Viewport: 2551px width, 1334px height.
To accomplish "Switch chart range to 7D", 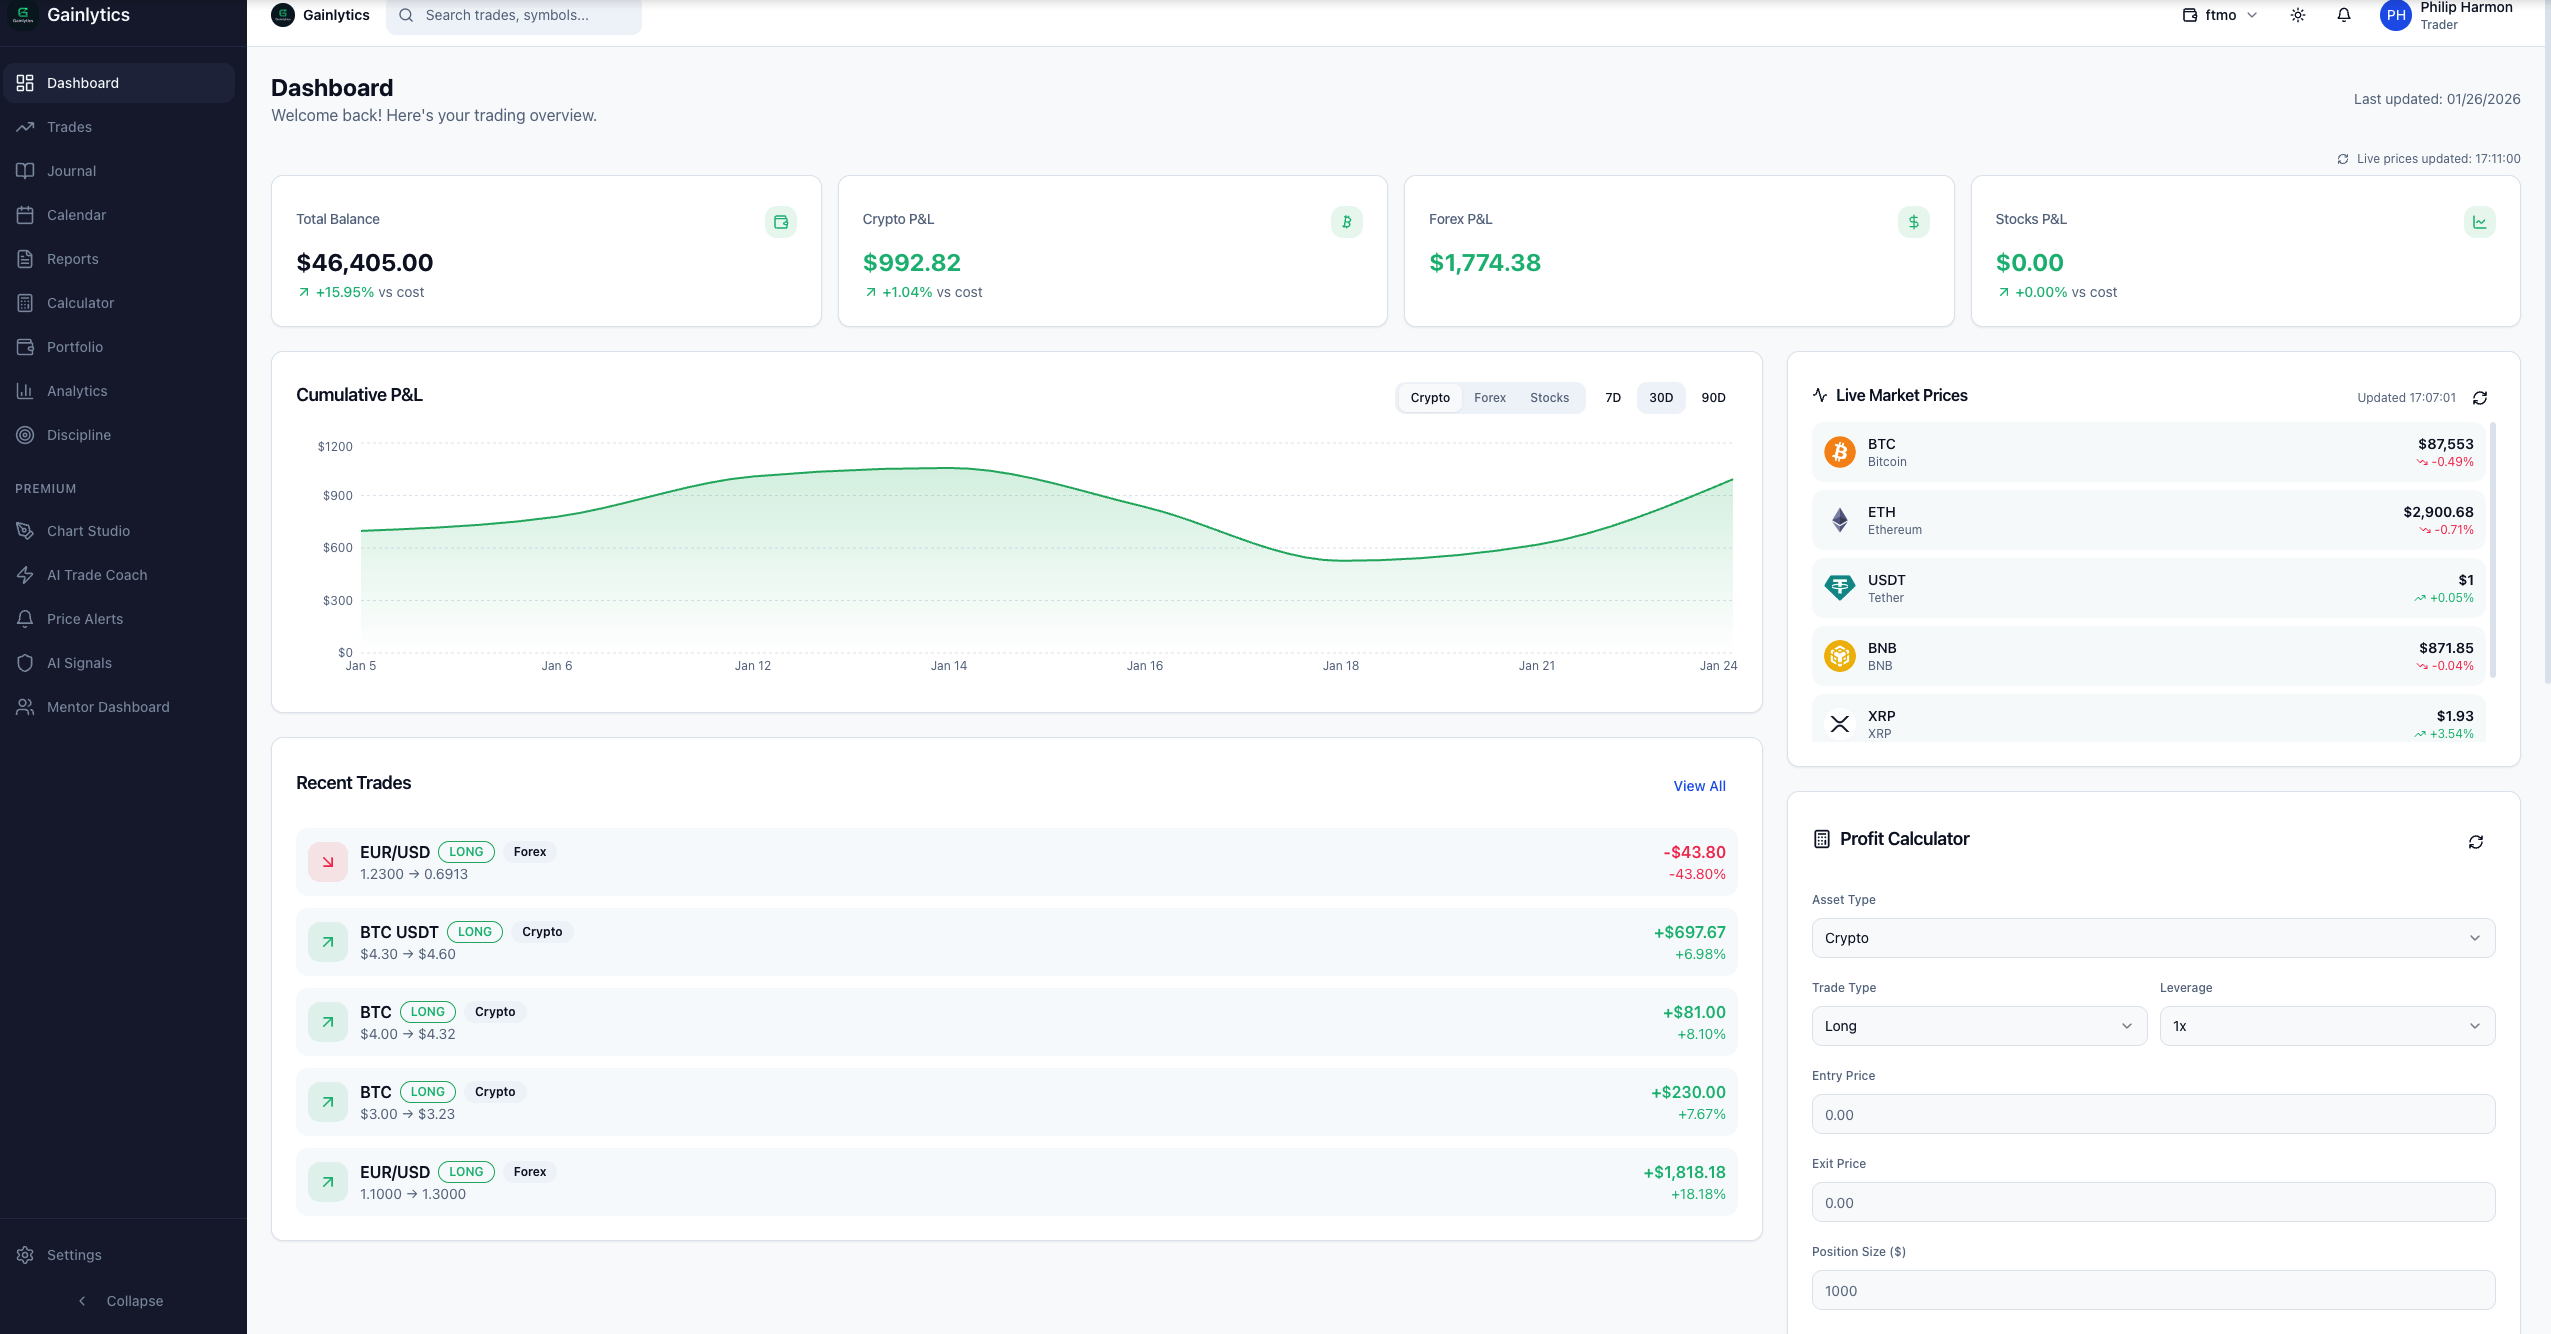I will (1612, 398).
